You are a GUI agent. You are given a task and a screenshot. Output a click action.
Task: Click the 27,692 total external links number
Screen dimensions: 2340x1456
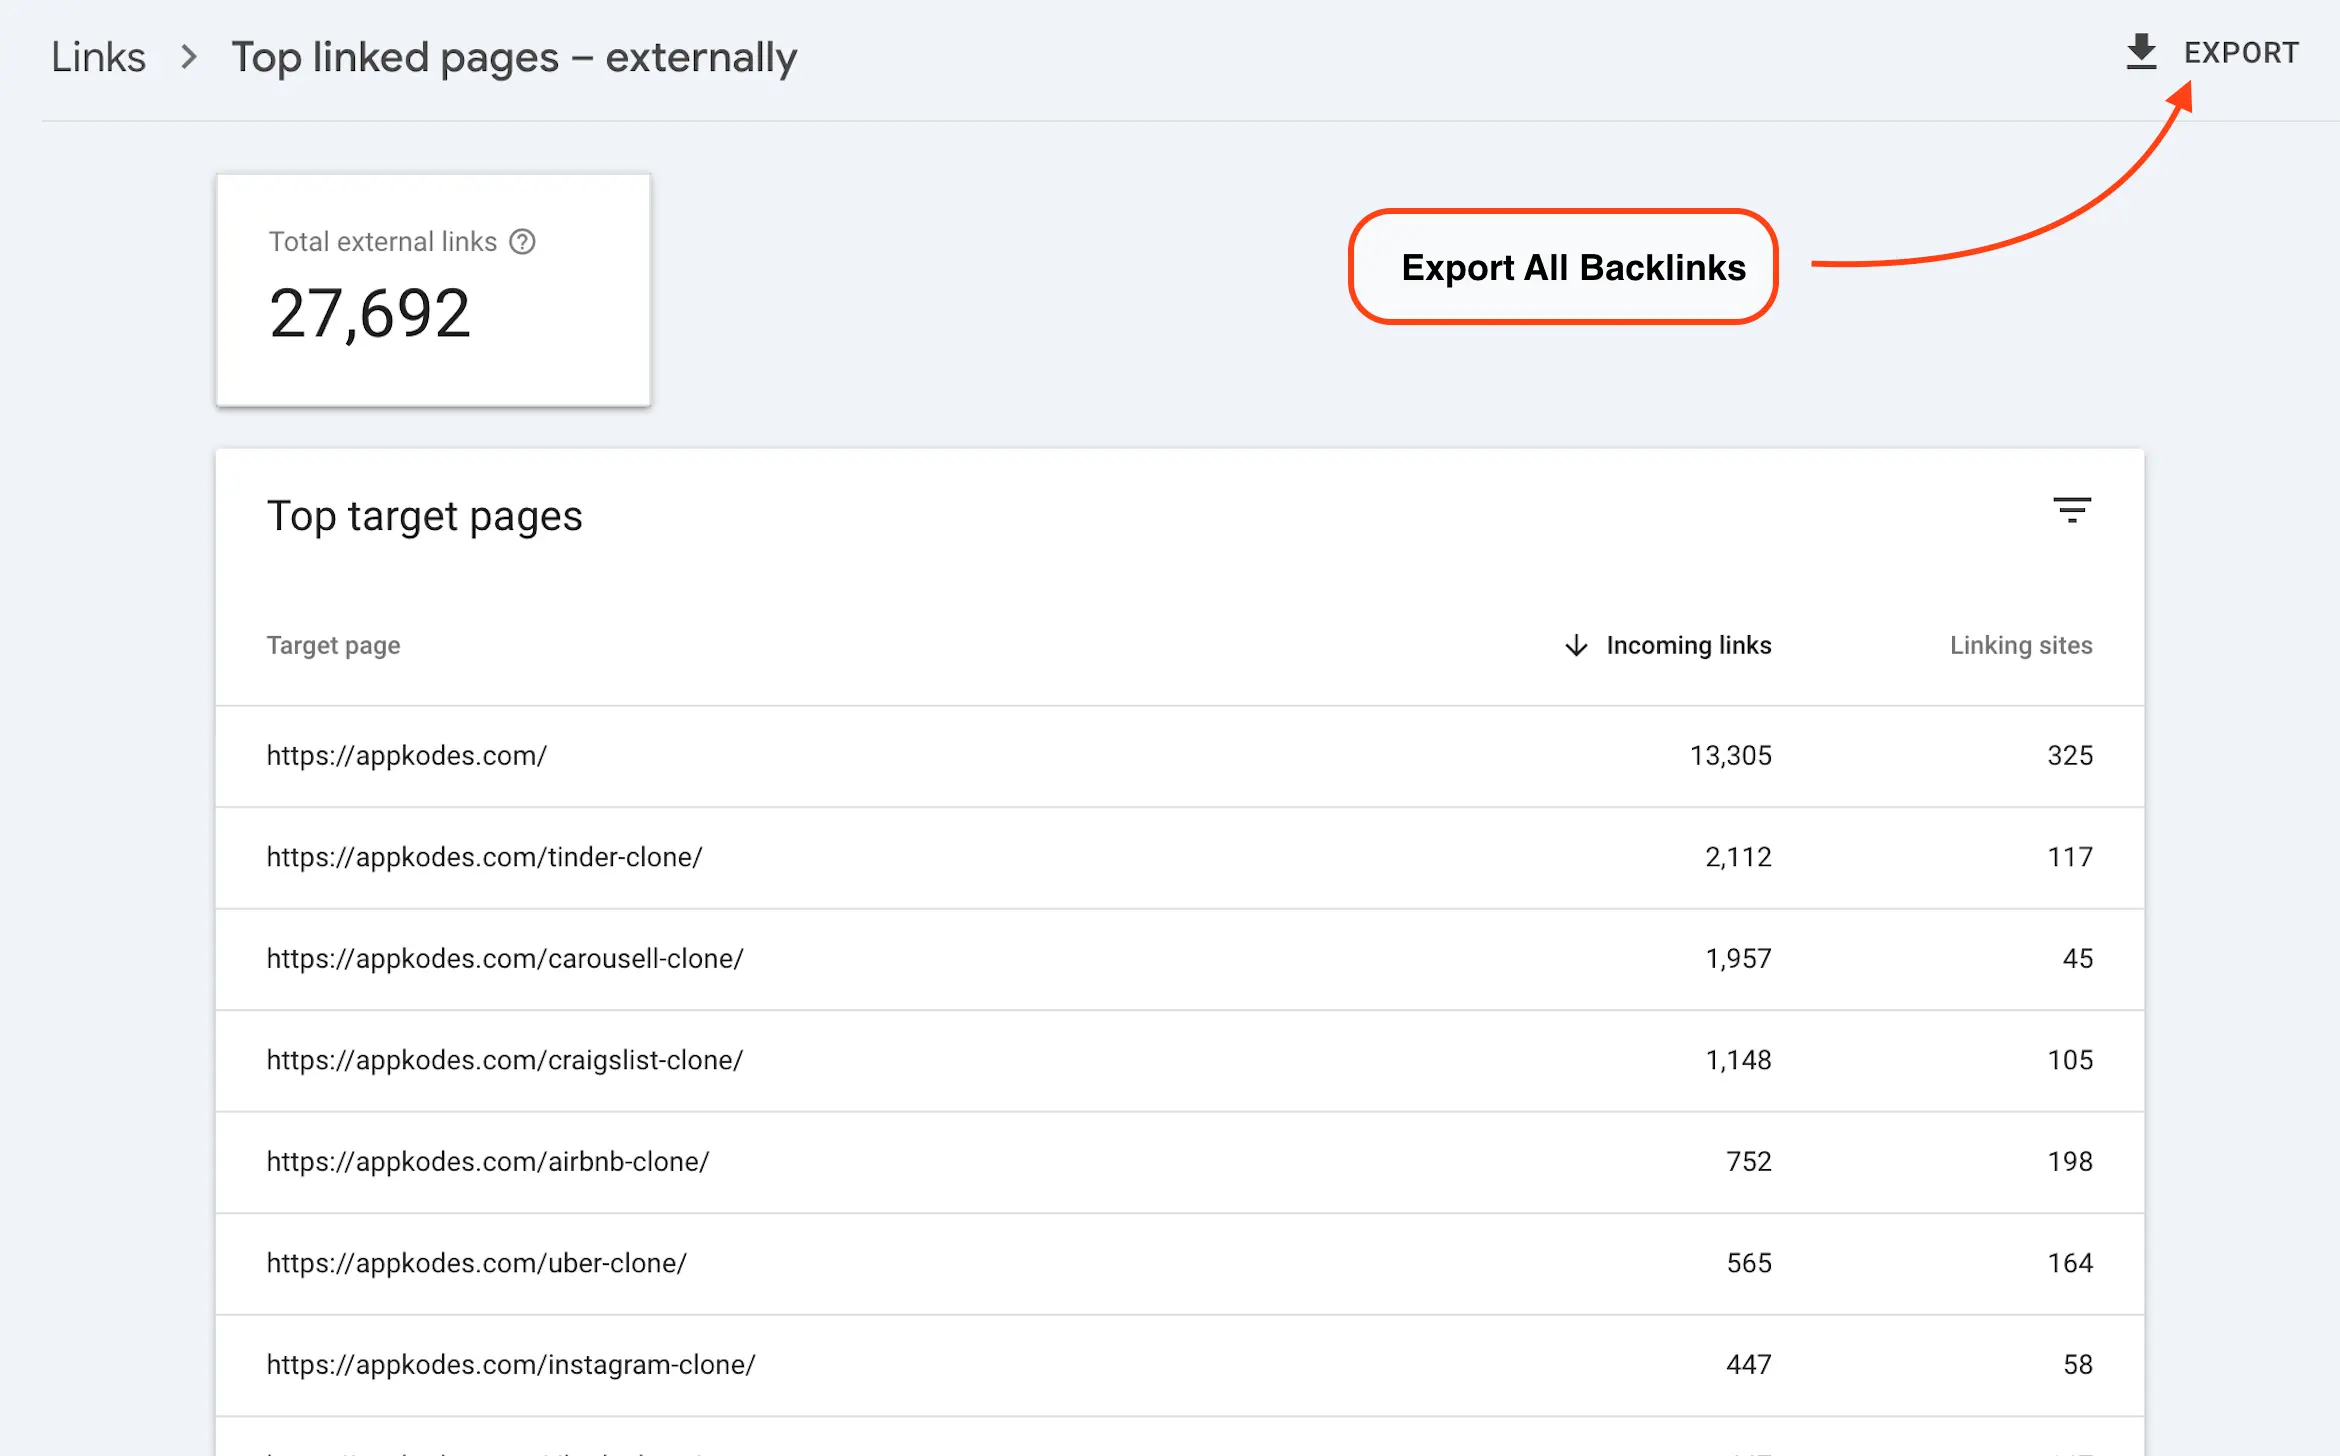(x=369, y=314)
